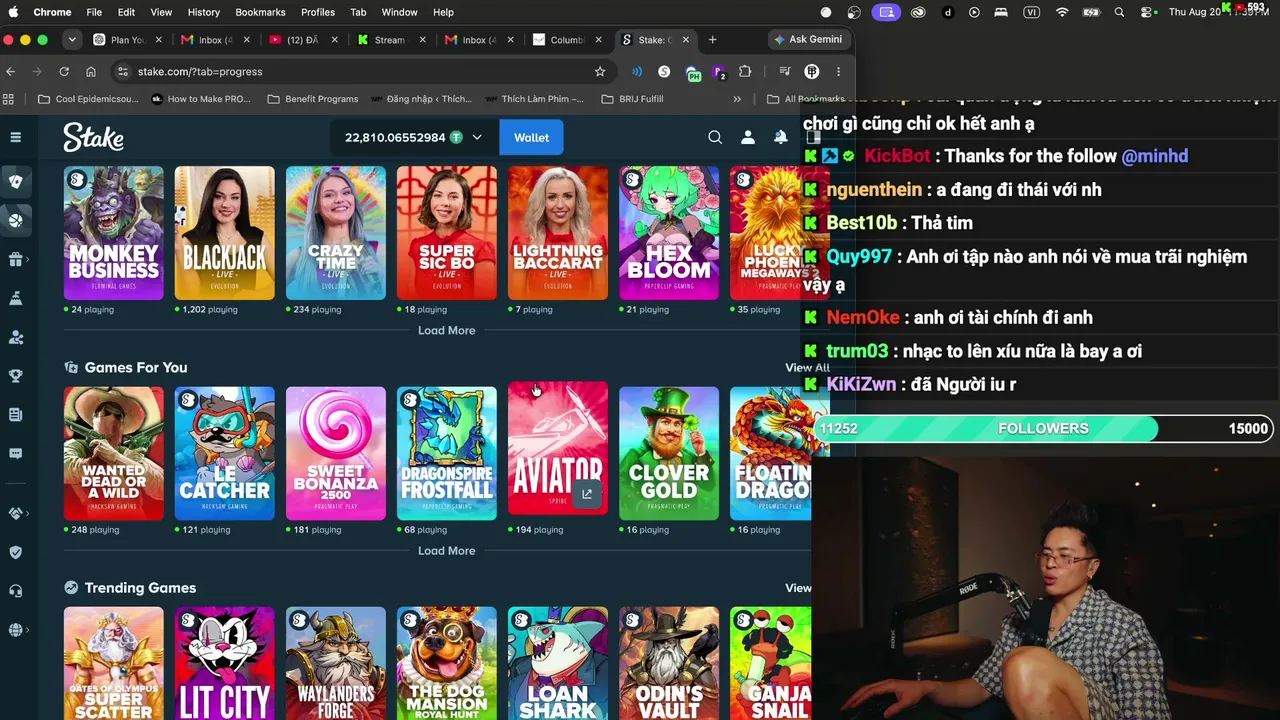Go back to the previous page
Viewport: 1280px width, 720px height.
(11, 72)
